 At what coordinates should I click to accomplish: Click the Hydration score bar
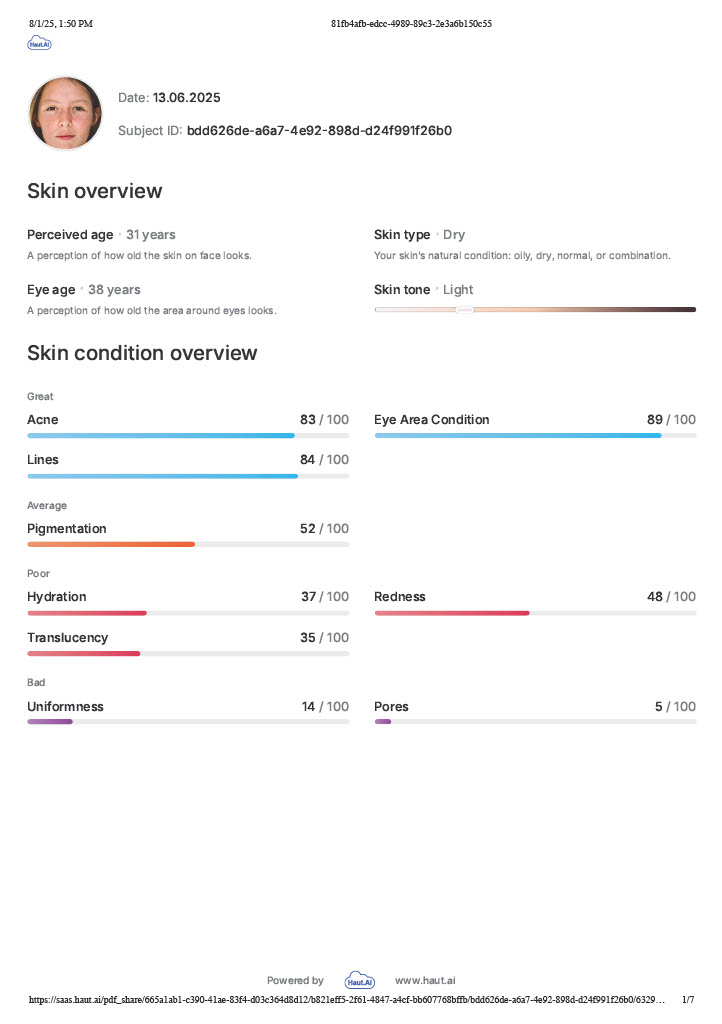point(188,613)
